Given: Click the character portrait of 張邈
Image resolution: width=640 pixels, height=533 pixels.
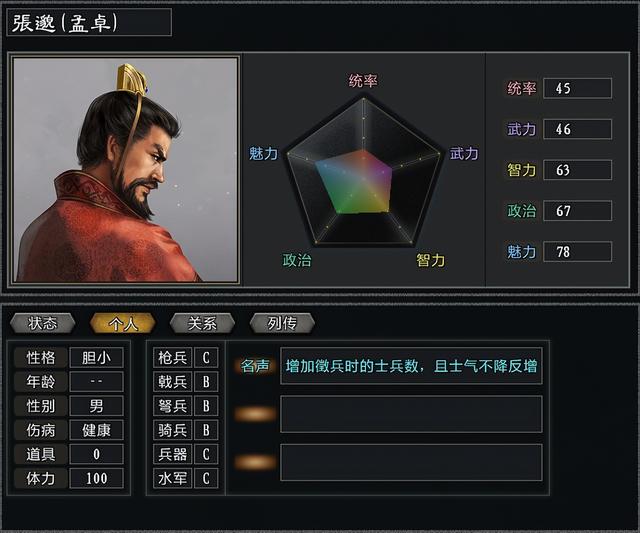Looking at the screenshot, I should [125, 170].
